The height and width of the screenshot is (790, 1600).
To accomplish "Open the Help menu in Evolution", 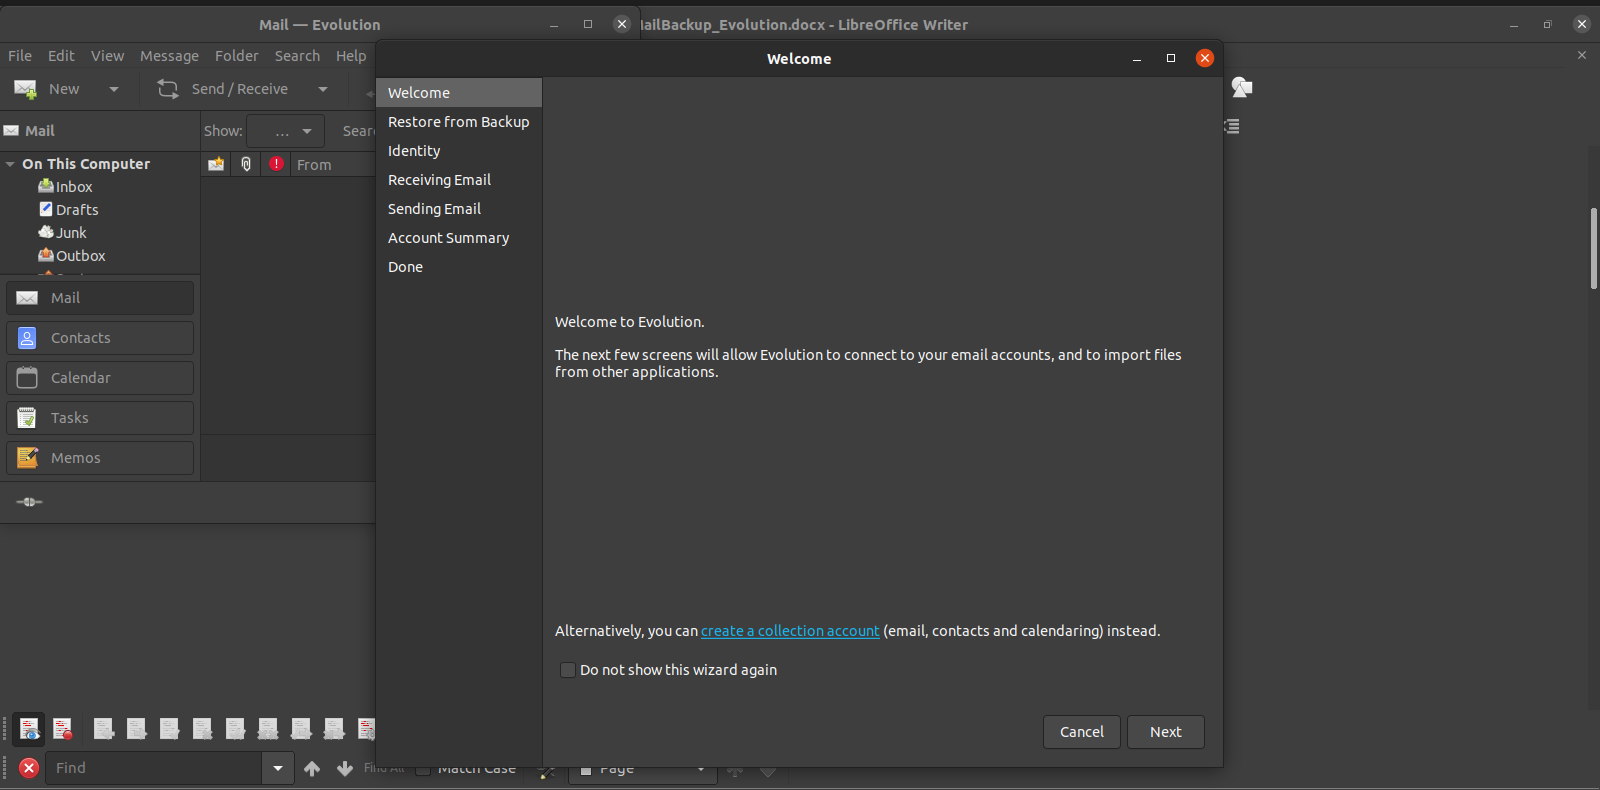I will 350,56.
